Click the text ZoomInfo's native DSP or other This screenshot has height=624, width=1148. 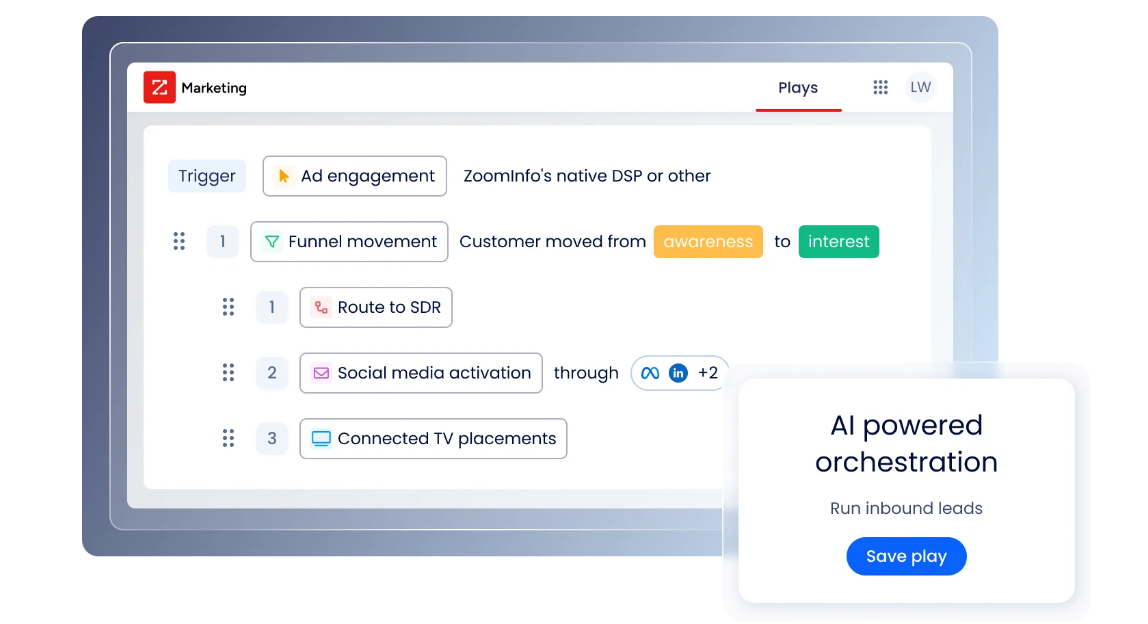pos(587,176)
